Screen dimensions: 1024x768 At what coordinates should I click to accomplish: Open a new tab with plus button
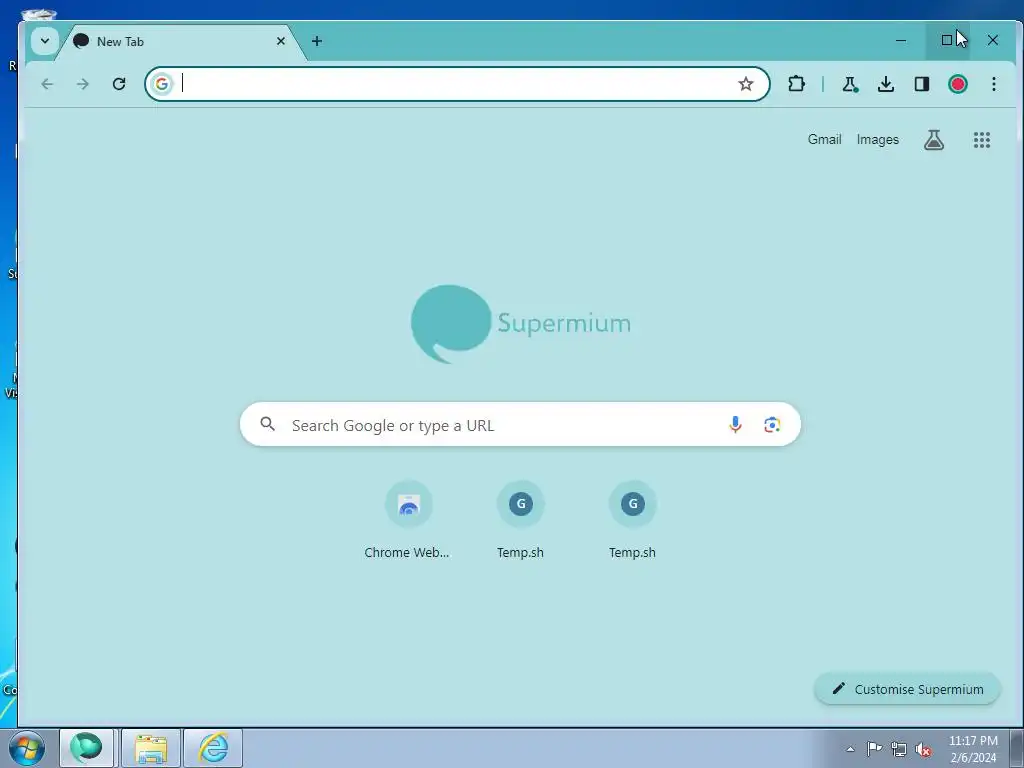coord(317,41)
